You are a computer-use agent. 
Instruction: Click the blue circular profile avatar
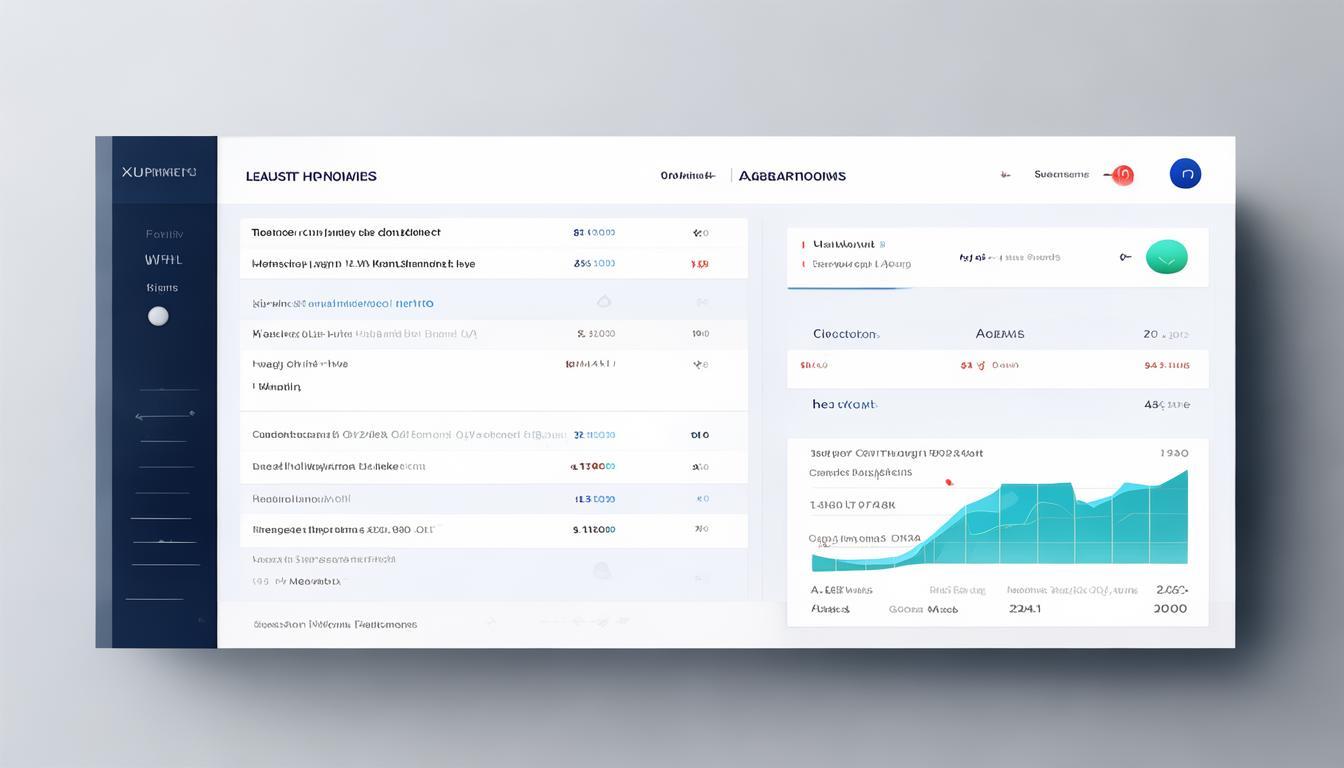point(1185,174)
